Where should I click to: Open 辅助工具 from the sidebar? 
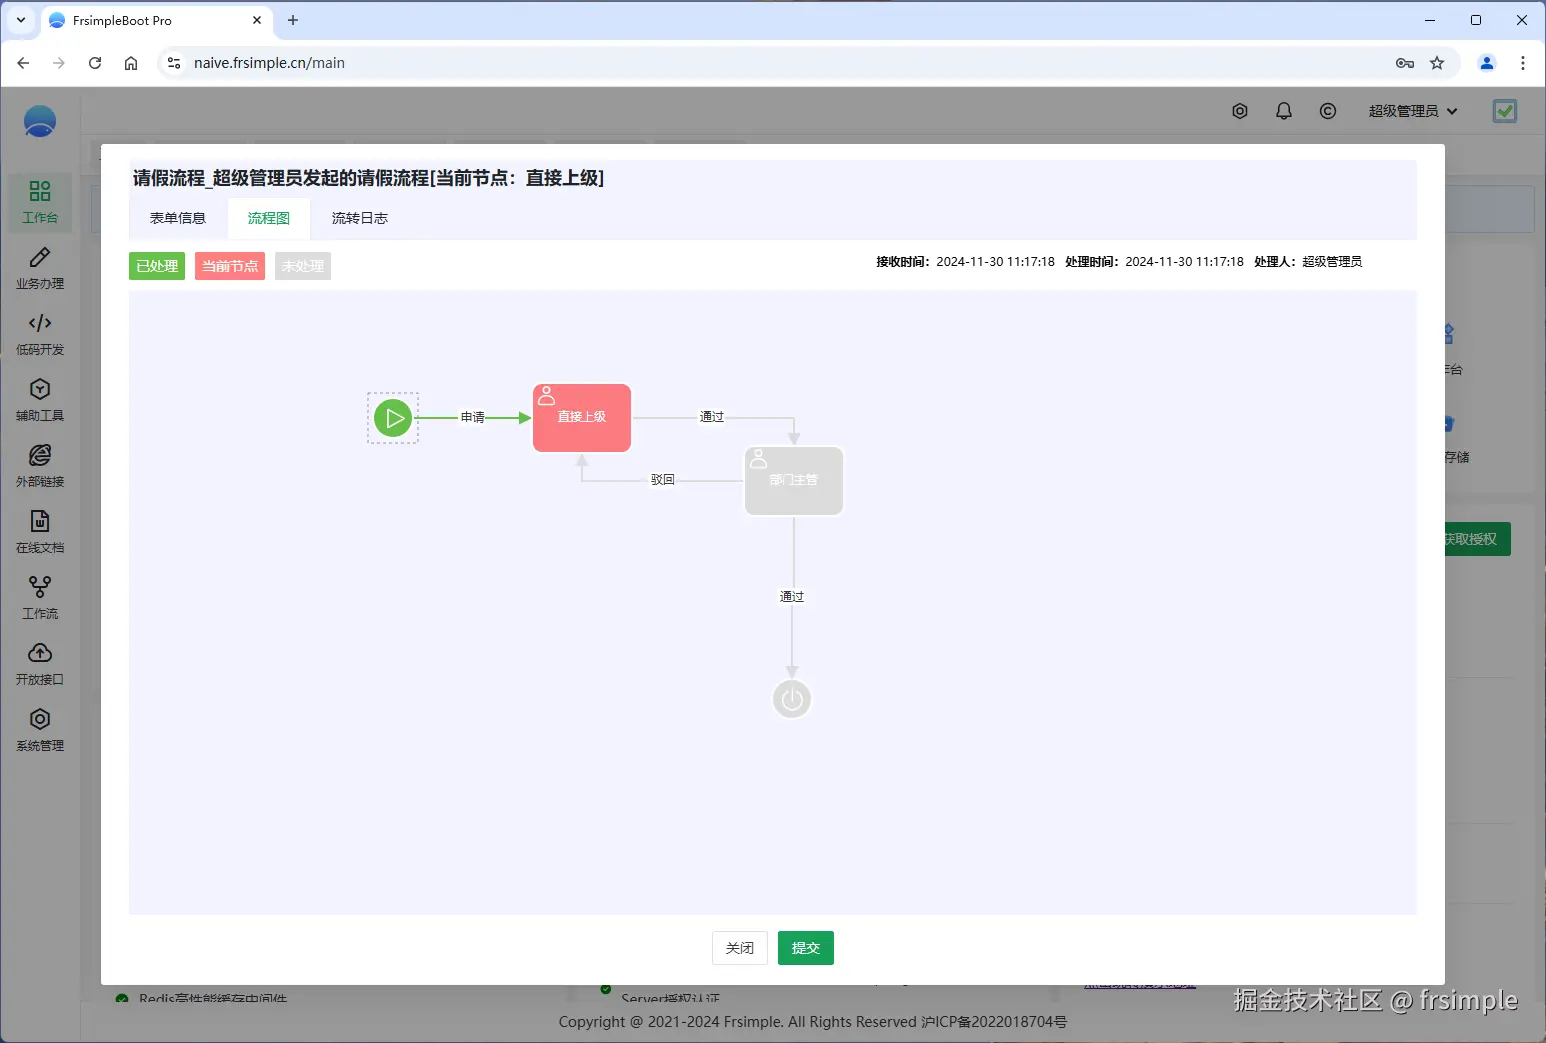coord(39,399)
